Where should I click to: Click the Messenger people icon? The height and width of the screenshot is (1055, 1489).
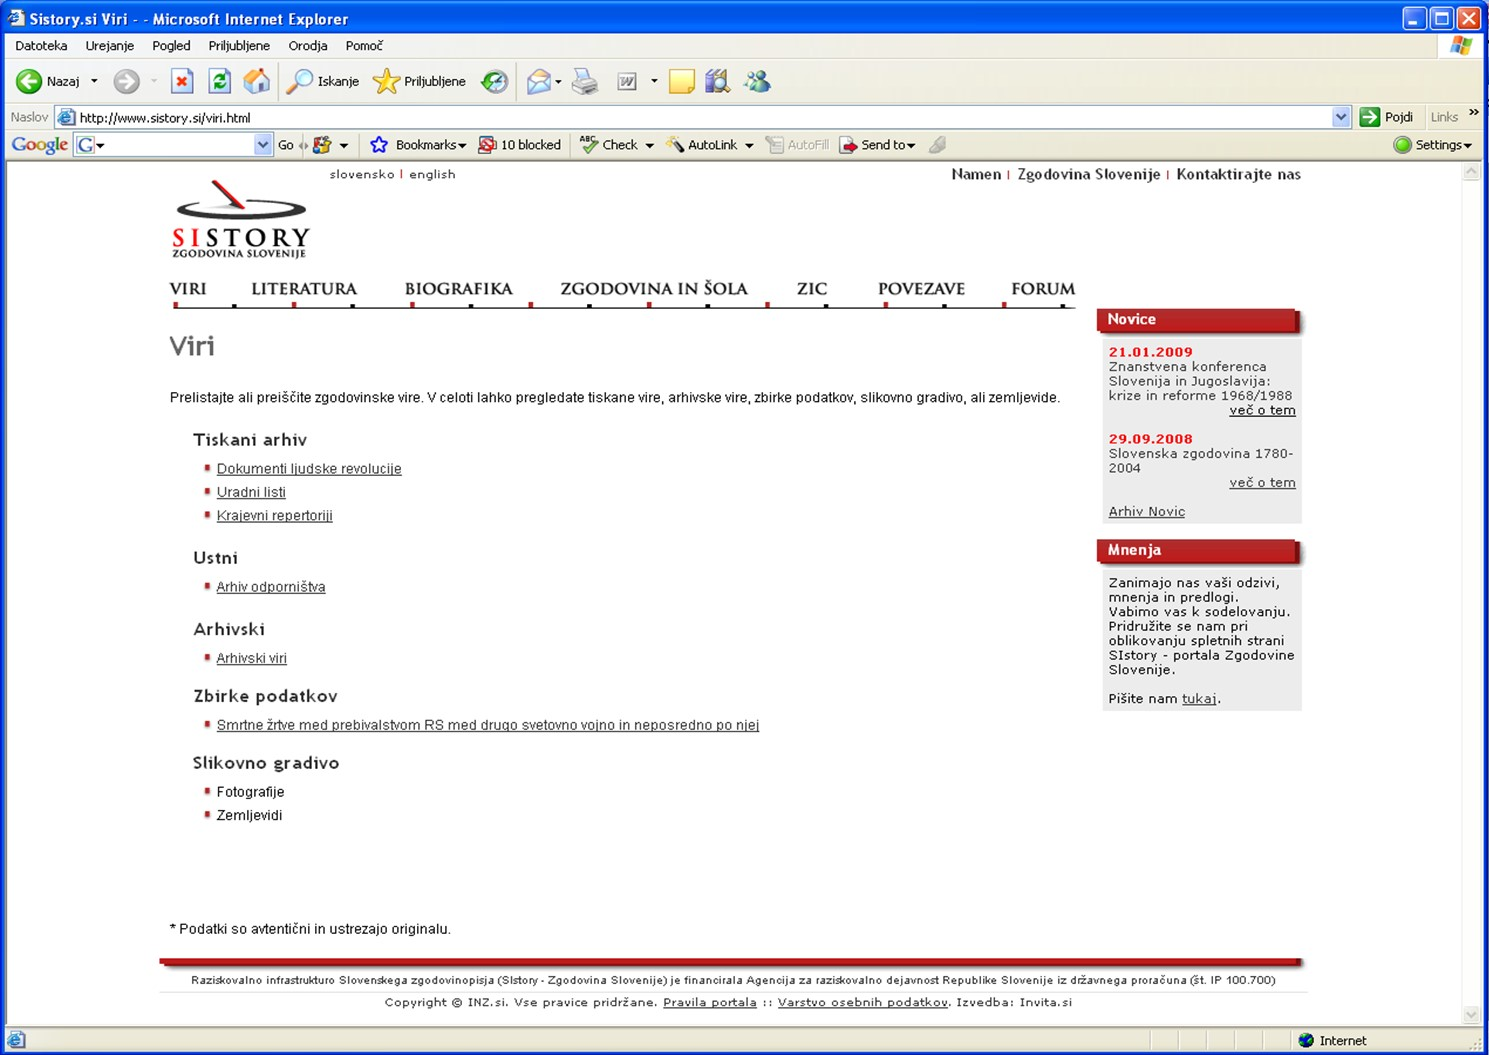(x=757, y=82)
